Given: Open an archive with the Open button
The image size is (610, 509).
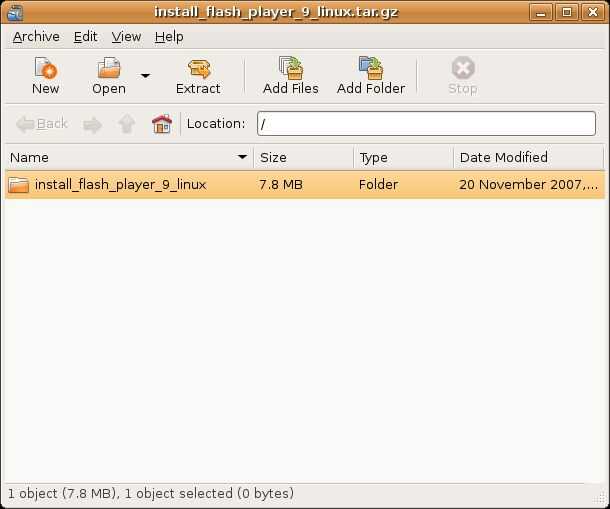Looking at the screenshot, I should [x=109, y=76].
